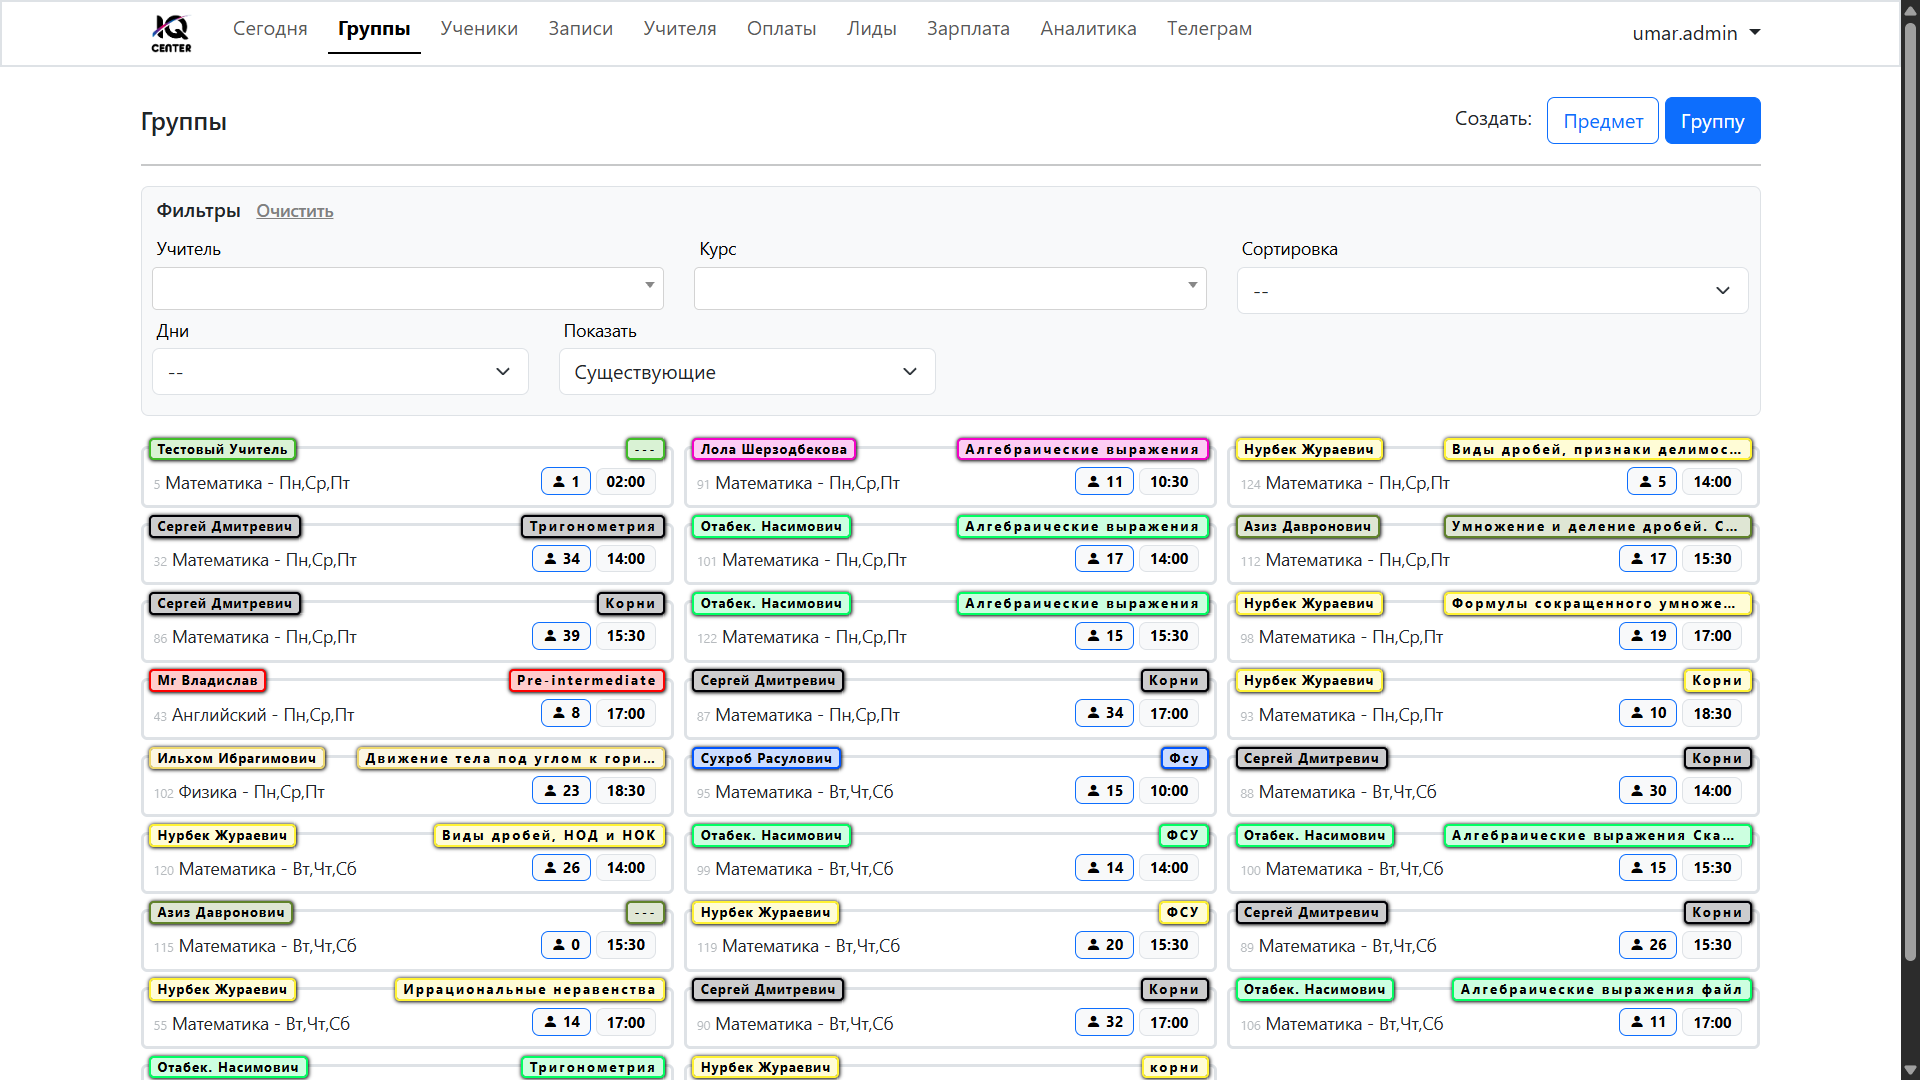Click the Pre-intermediate course tag
The width and height of the screenshot is (1920, 1080).
[586, 681]
